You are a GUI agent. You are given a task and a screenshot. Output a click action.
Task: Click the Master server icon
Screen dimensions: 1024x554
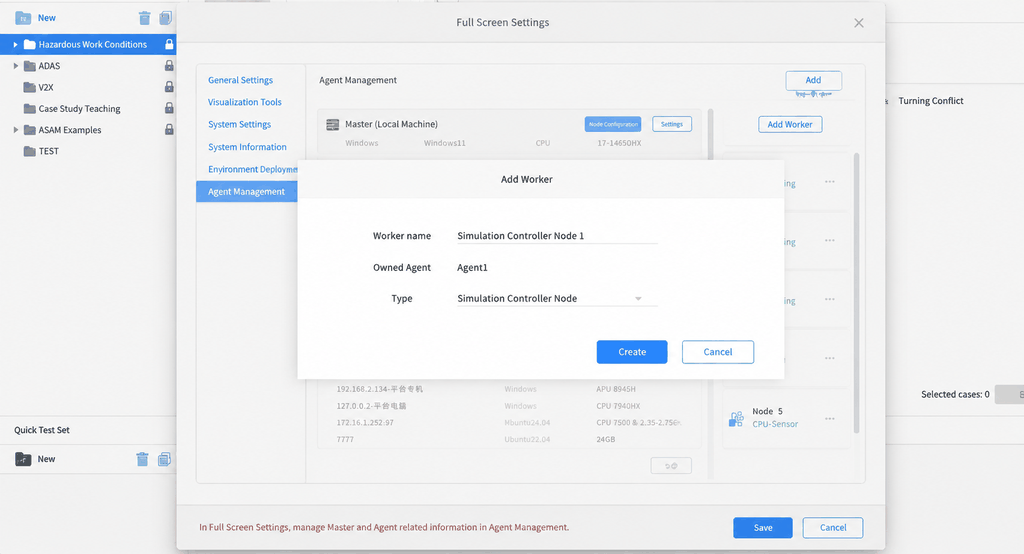coord(332,125)
